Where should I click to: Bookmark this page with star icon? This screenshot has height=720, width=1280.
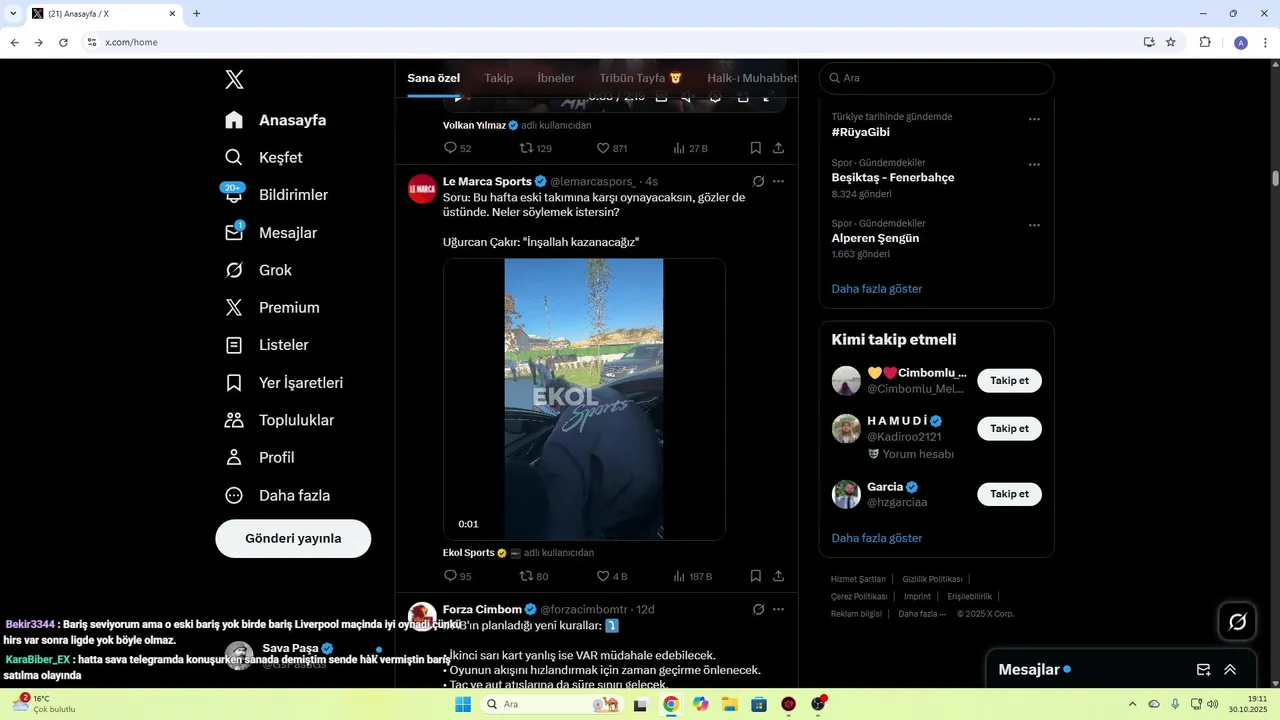click(1170, 42)
